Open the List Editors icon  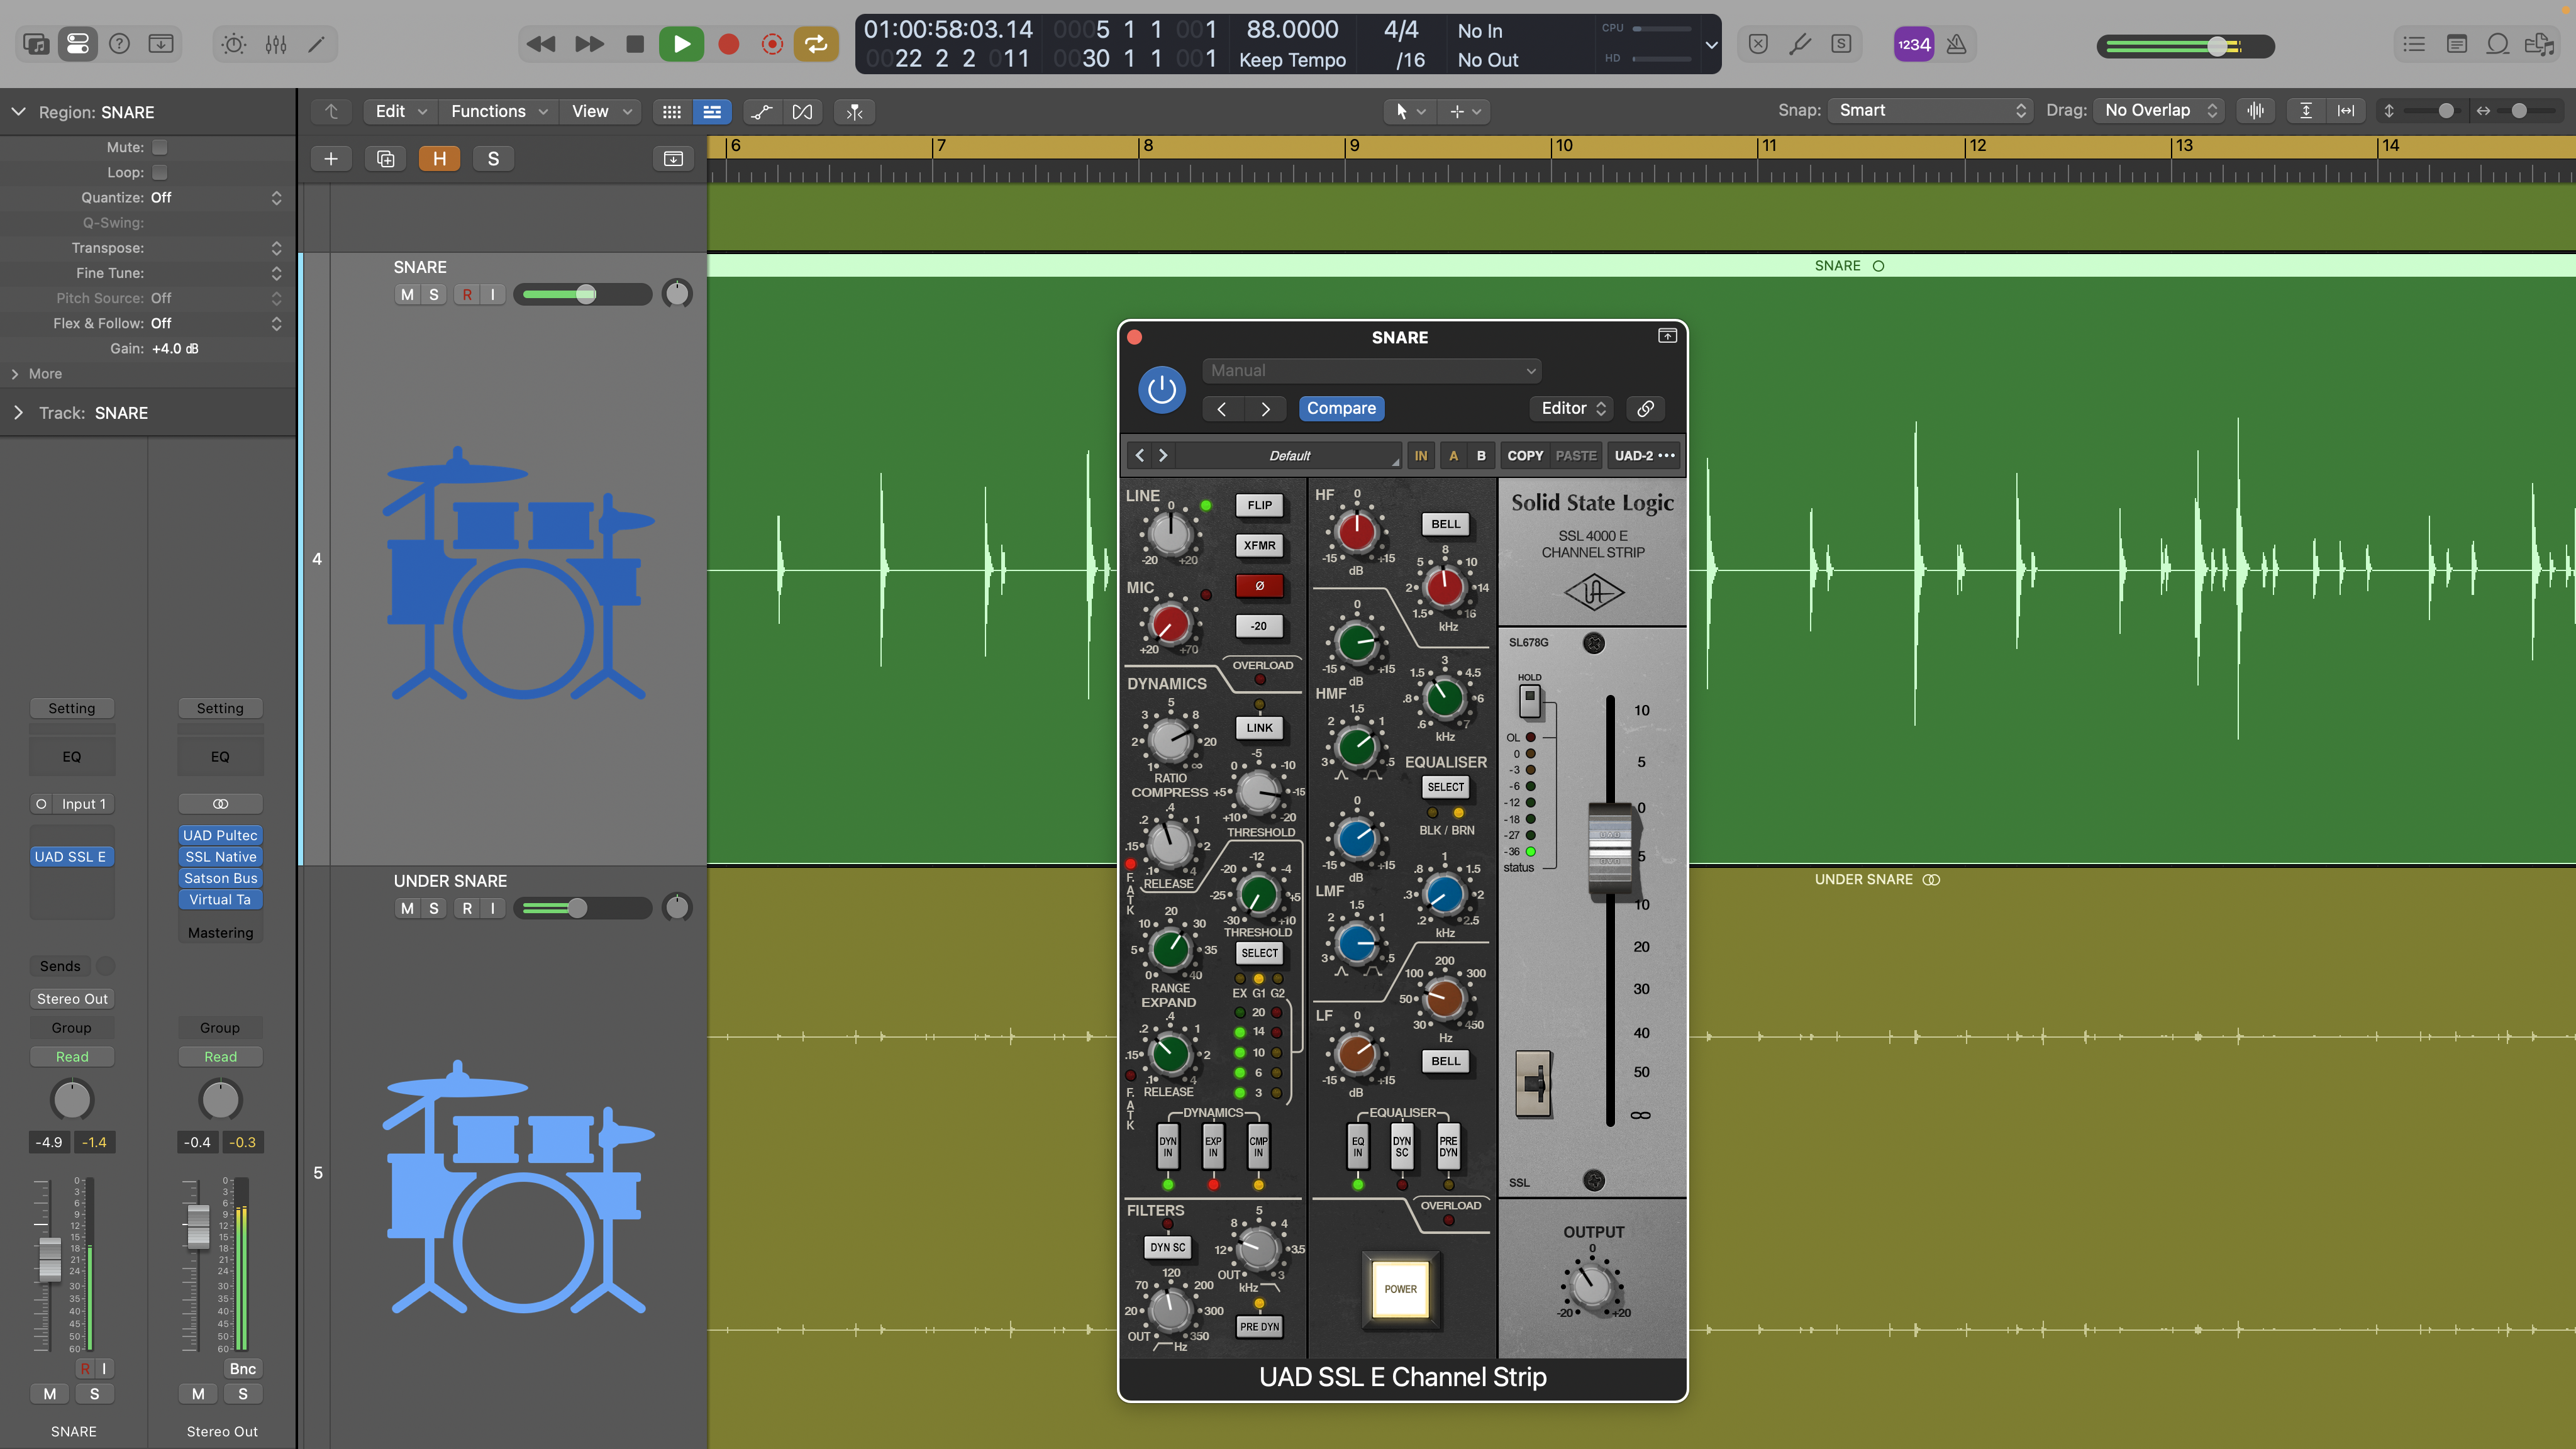coord(2414,44)
